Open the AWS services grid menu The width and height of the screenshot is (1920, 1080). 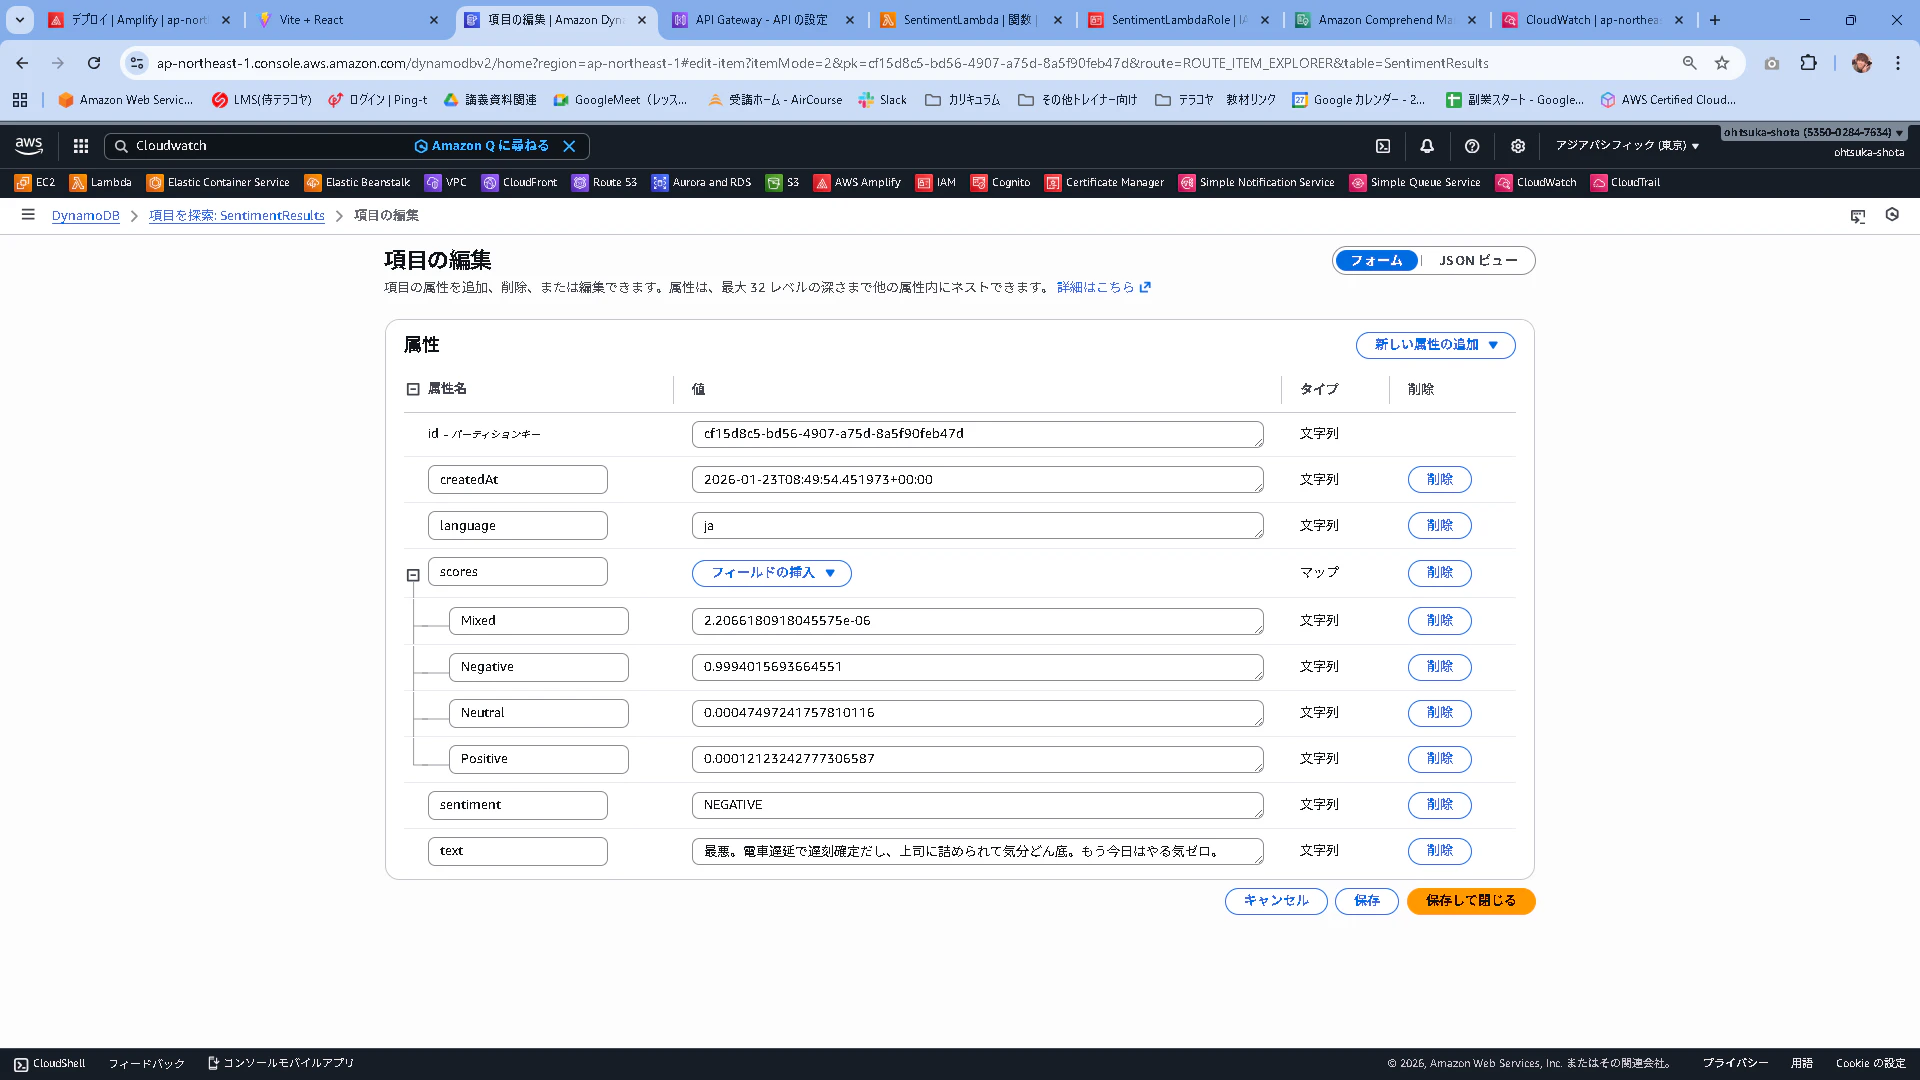coord(81,146)
